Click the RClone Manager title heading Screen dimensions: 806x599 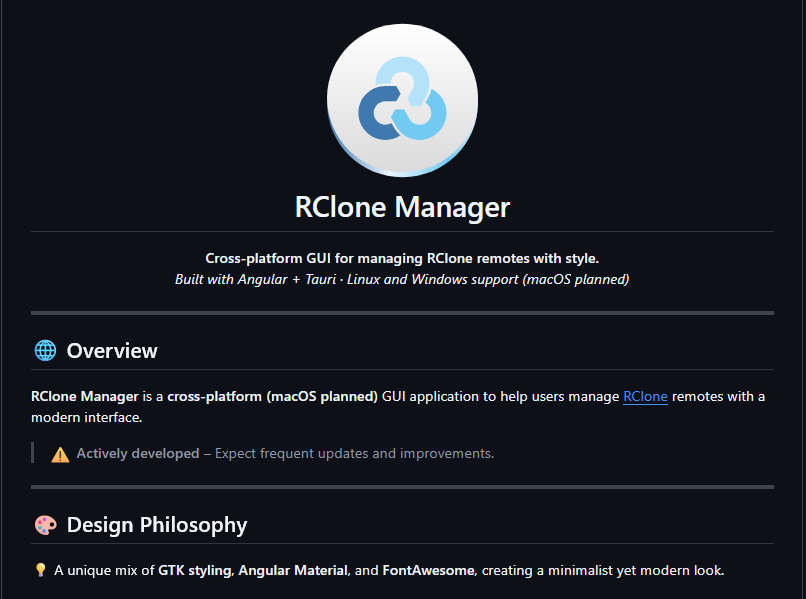[x=402, y=207]
